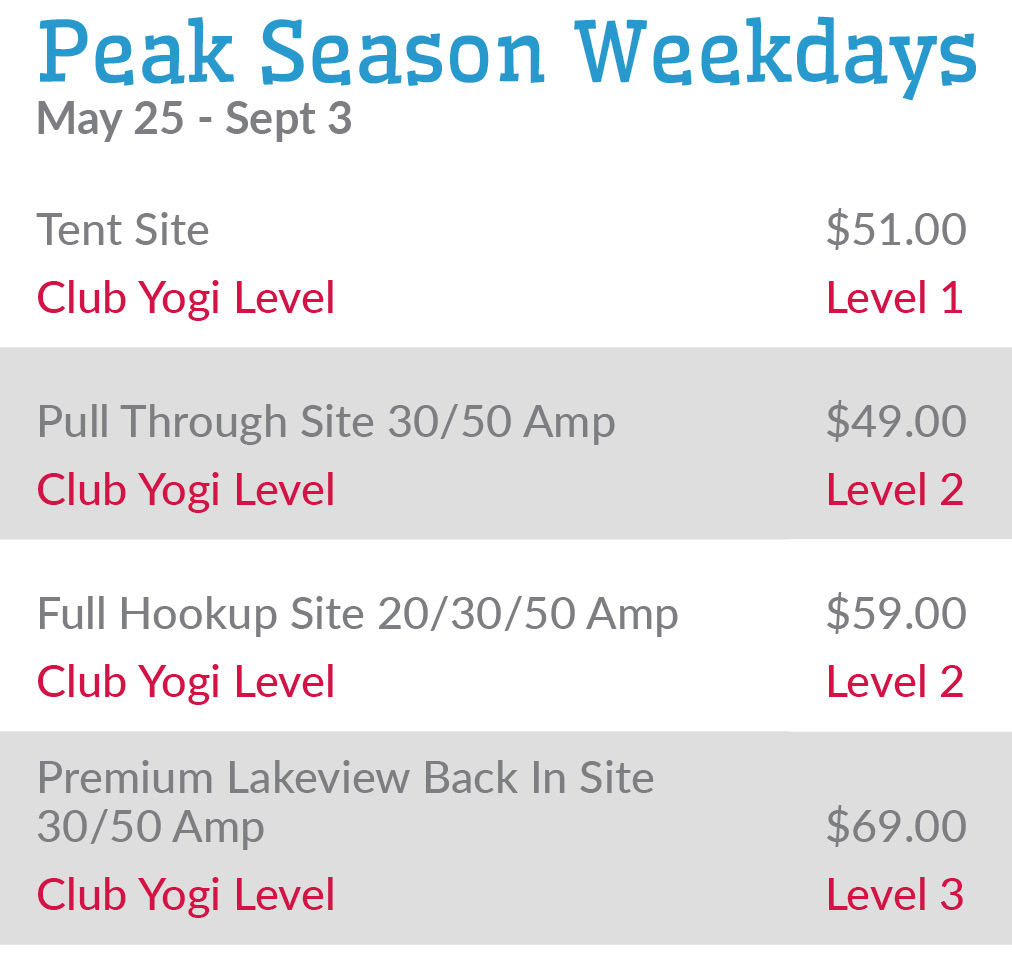This screenshot has width=1012, height=953.
Task: Select the May 25 - Sept 3 date range
Action: pyautogui.click(x=194, y=119)
